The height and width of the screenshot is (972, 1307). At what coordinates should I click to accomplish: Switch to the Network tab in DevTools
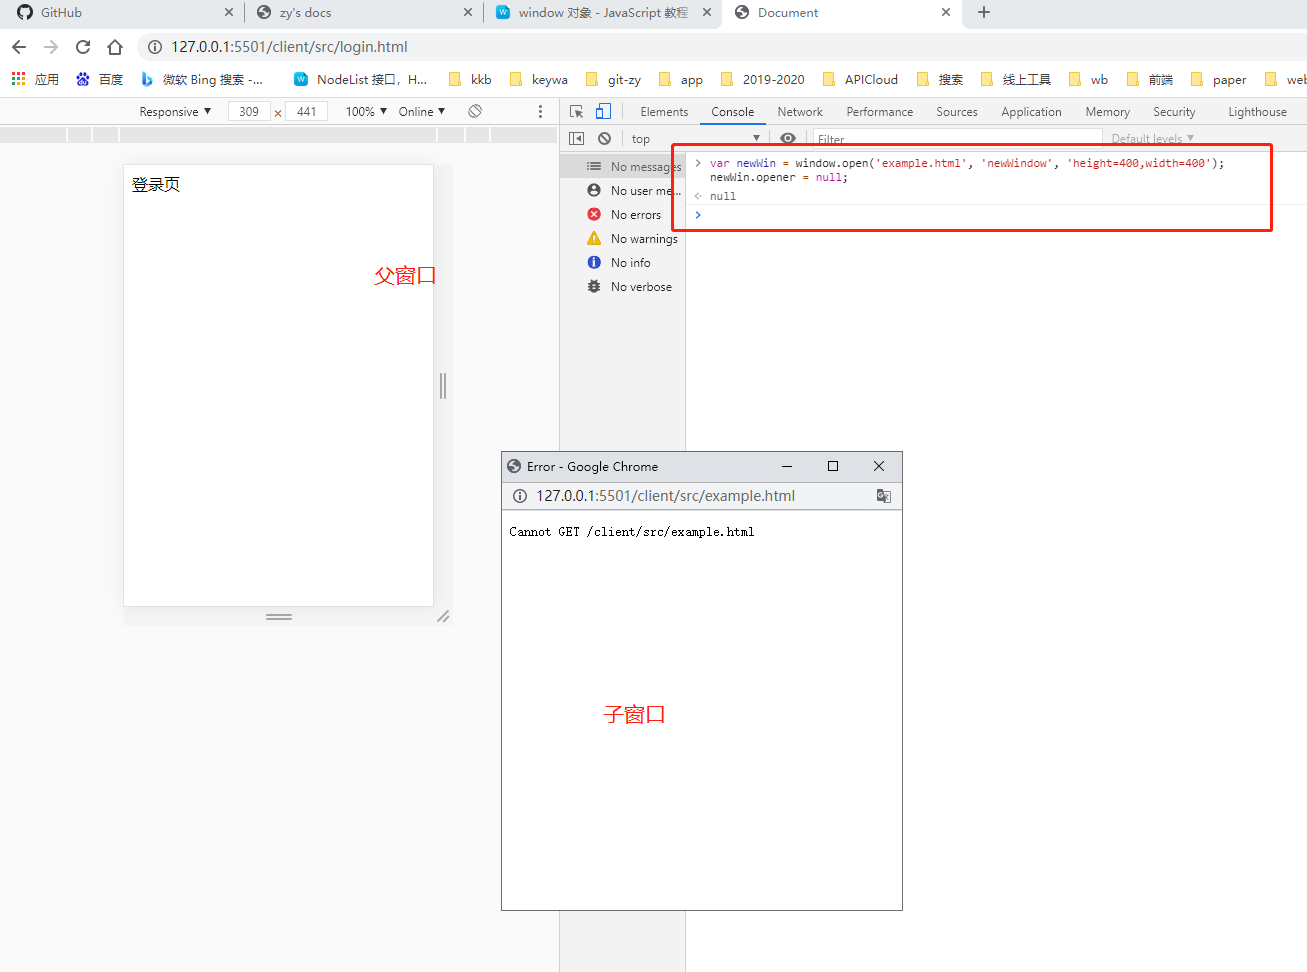[x=800, y=112]
